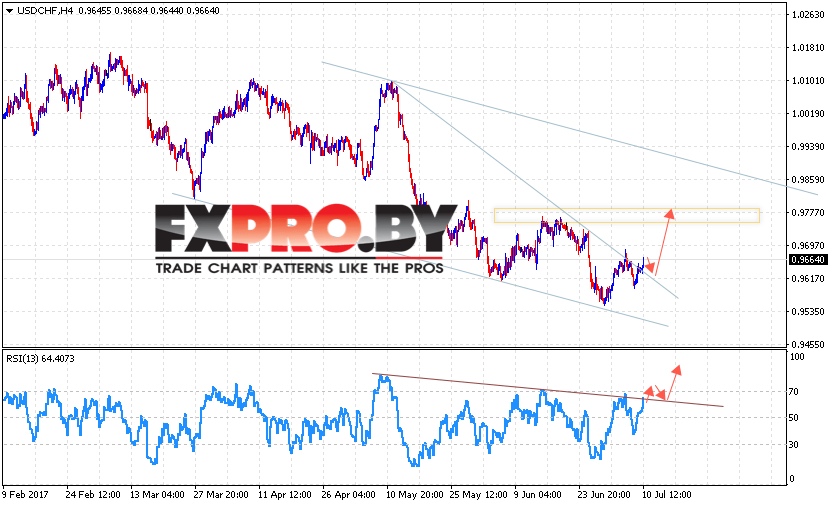829x506 pixels.
Task: Click the 1.00190 price axis value
Action: pyautogui.click(x=808, y=114)
